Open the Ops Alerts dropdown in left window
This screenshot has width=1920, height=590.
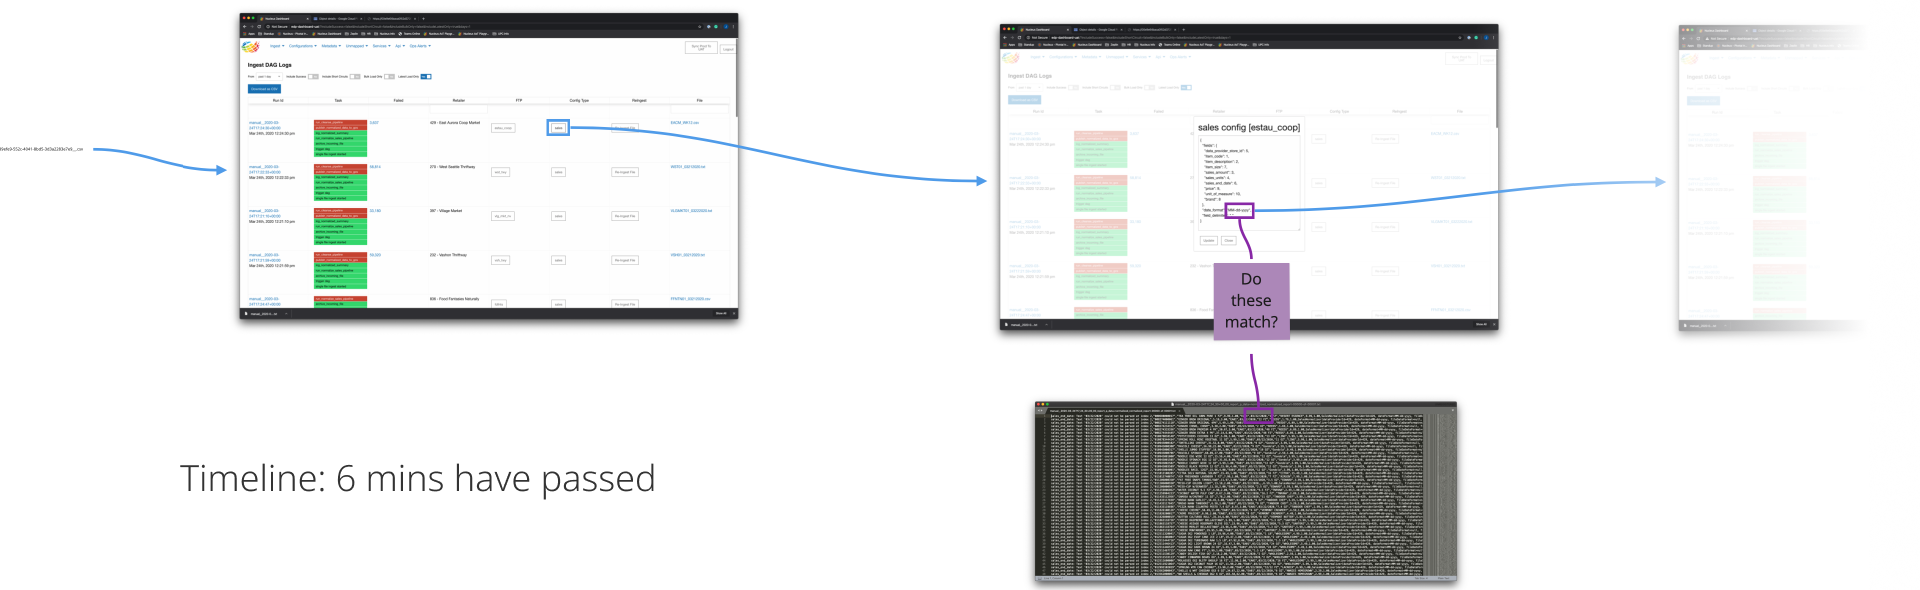point(420,46)
